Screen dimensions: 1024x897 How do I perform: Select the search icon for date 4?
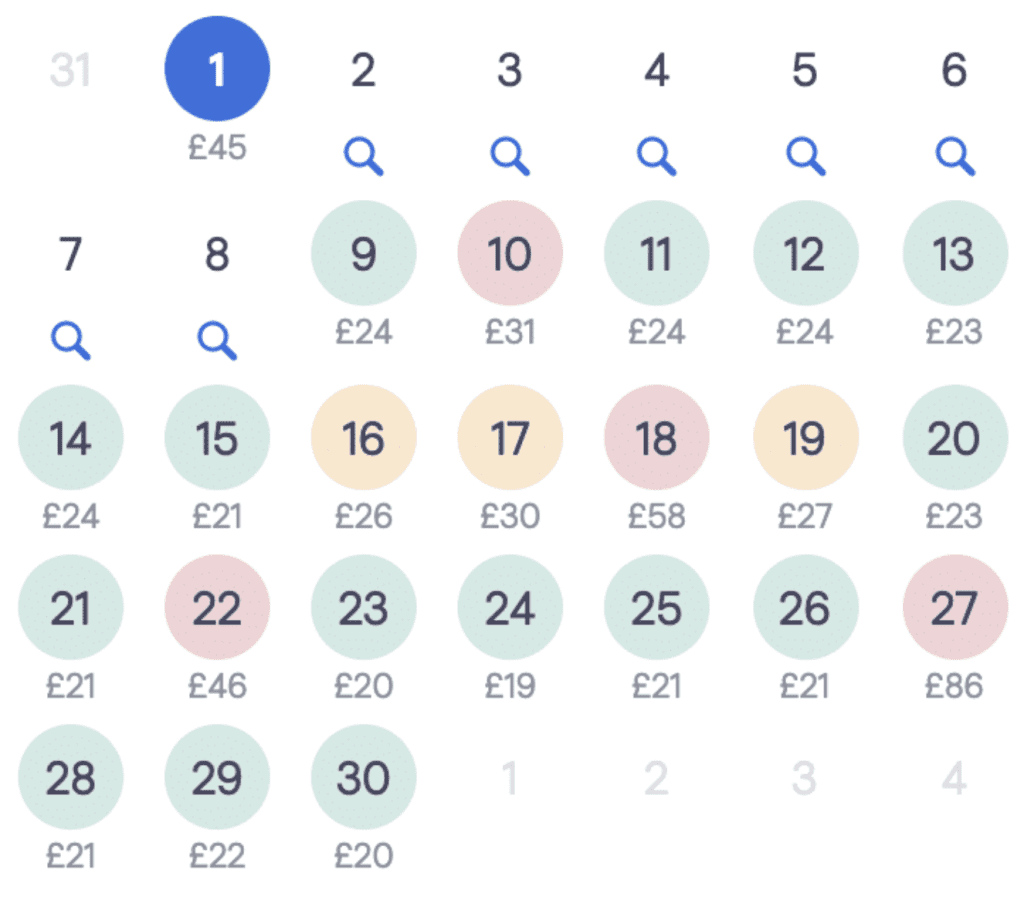(657, 157)
